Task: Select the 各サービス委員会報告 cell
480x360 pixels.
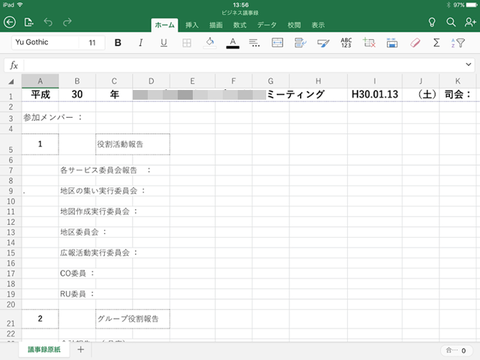Action: coord(105,170)
